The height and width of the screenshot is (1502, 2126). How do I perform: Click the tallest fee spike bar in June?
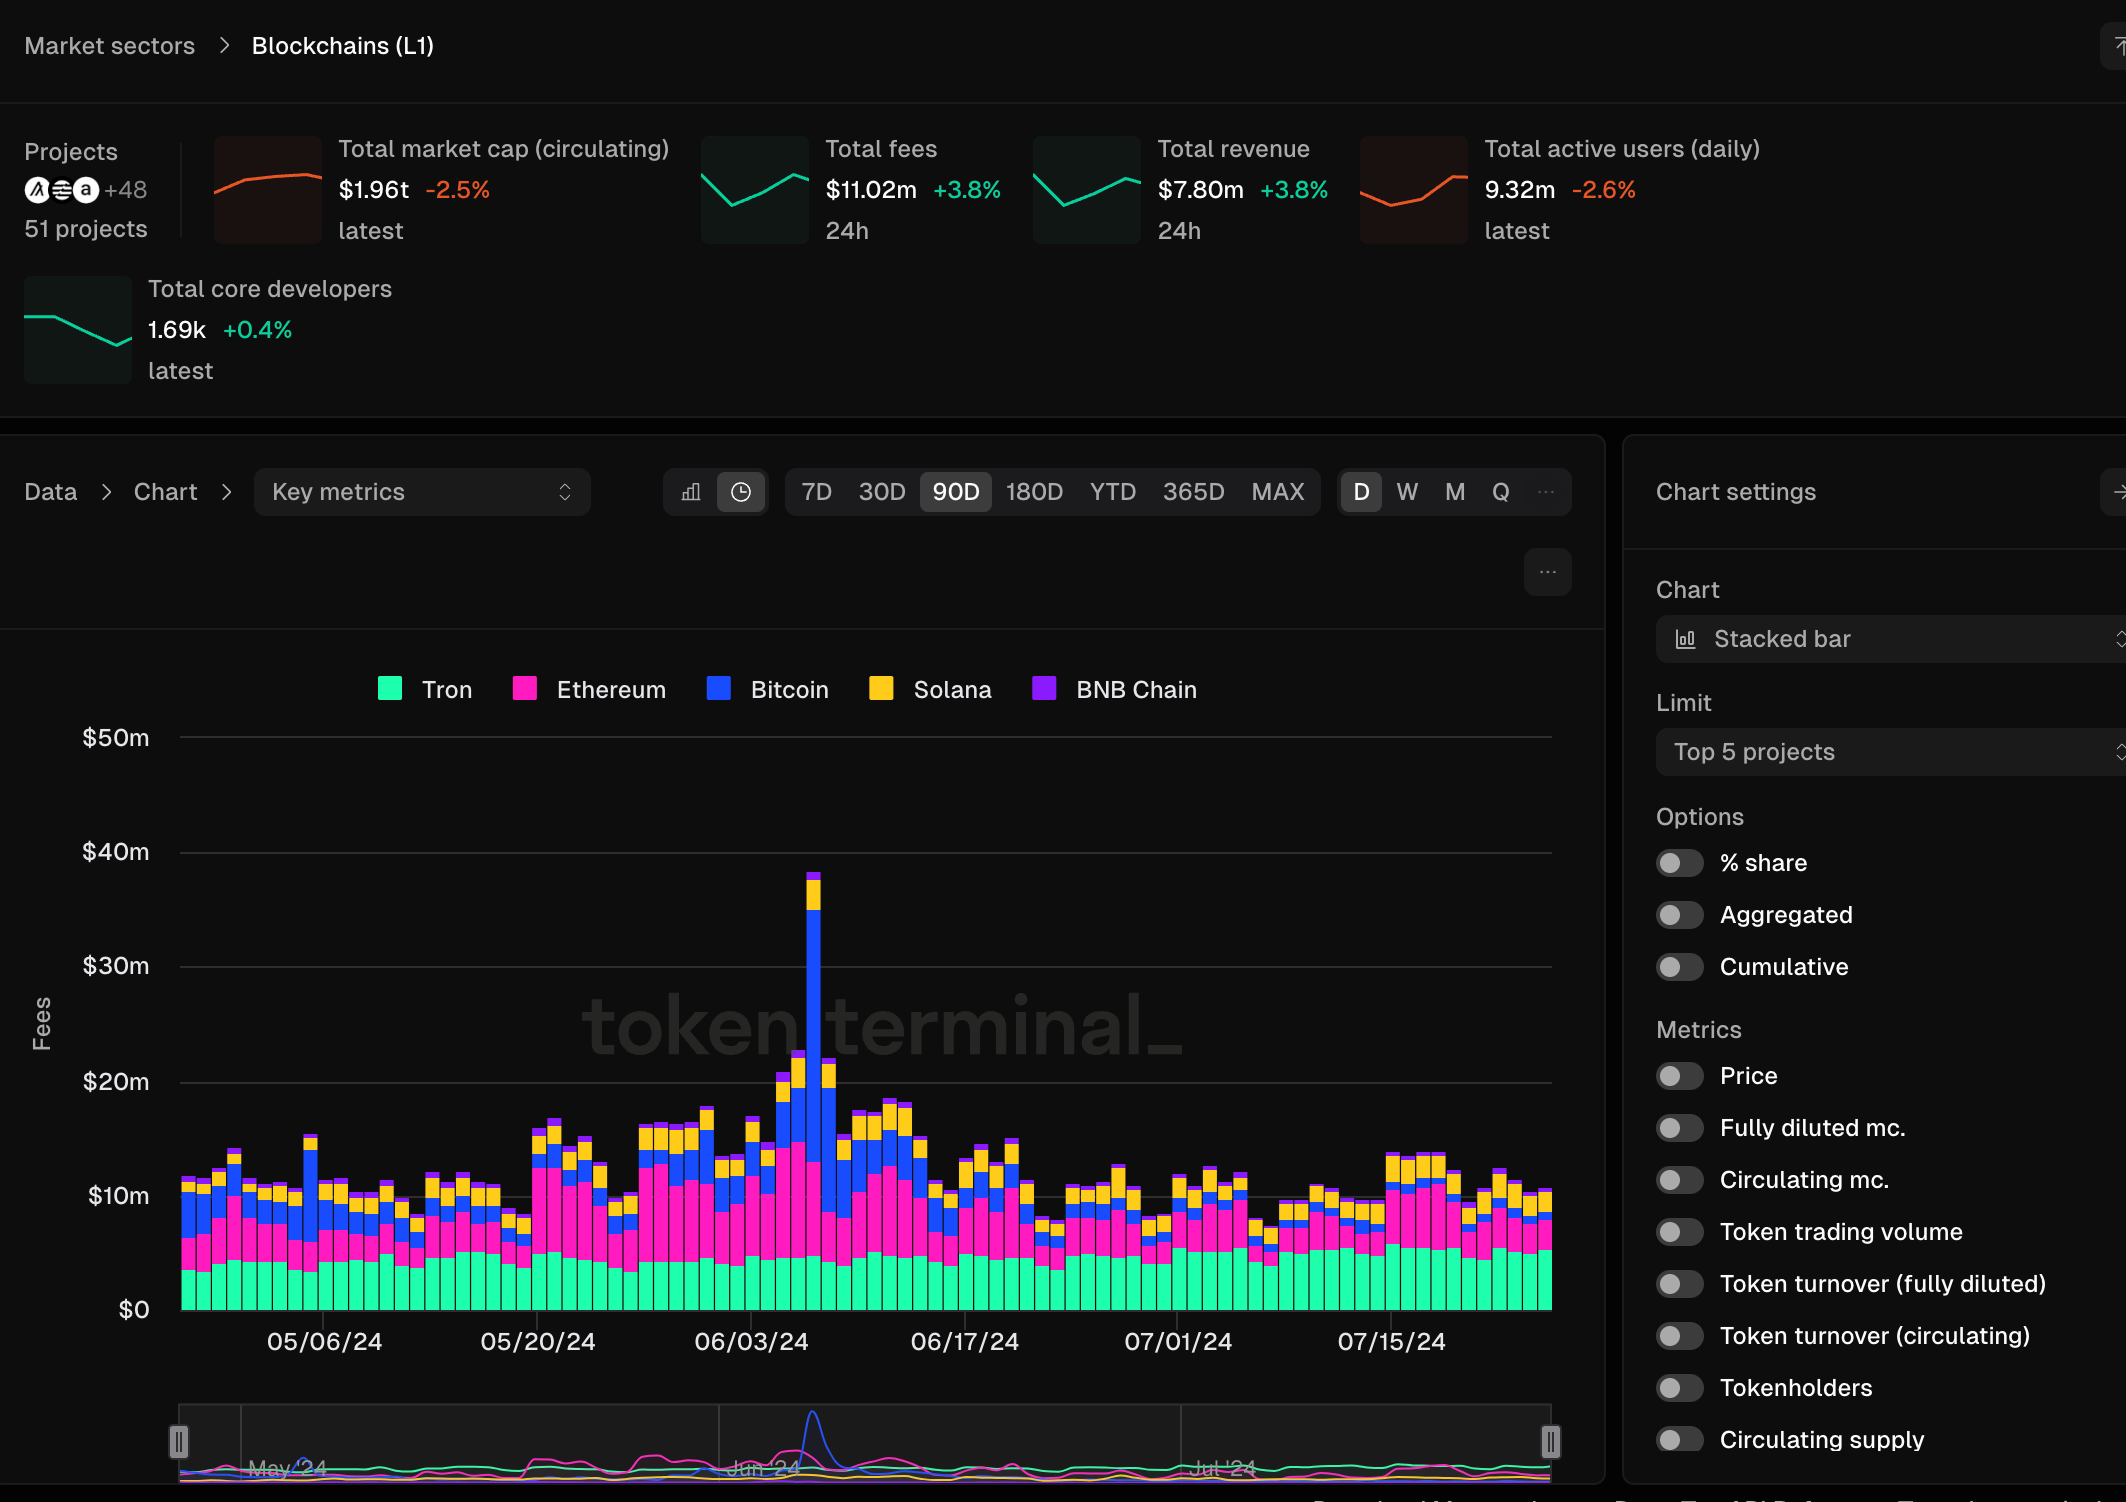click(813, 1090)
